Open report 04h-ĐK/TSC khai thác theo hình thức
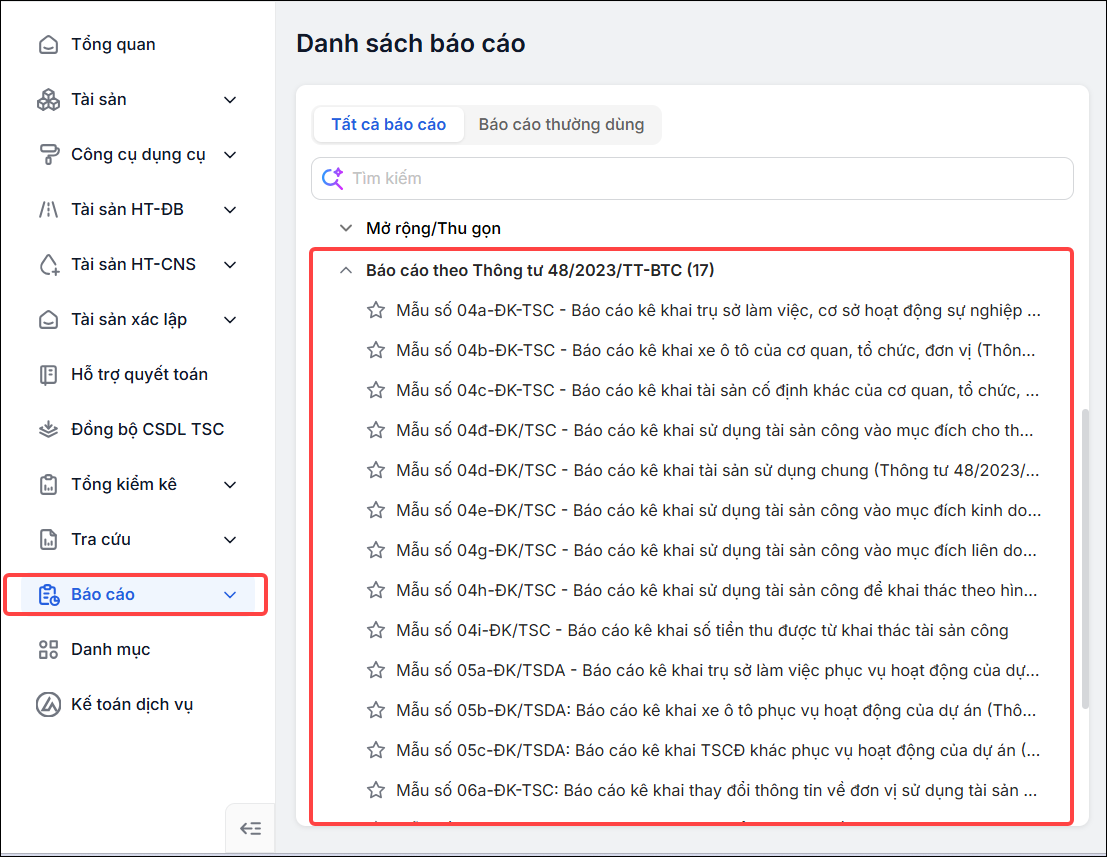Screen dimensions: 1107x857 tap(717, 590)
